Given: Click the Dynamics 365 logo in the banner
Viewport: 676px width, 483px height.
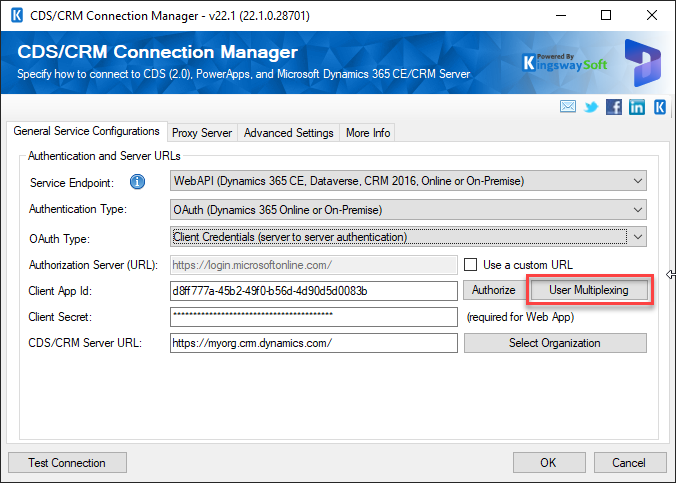Looking at the screenshot, I should [x=643, y=63].
